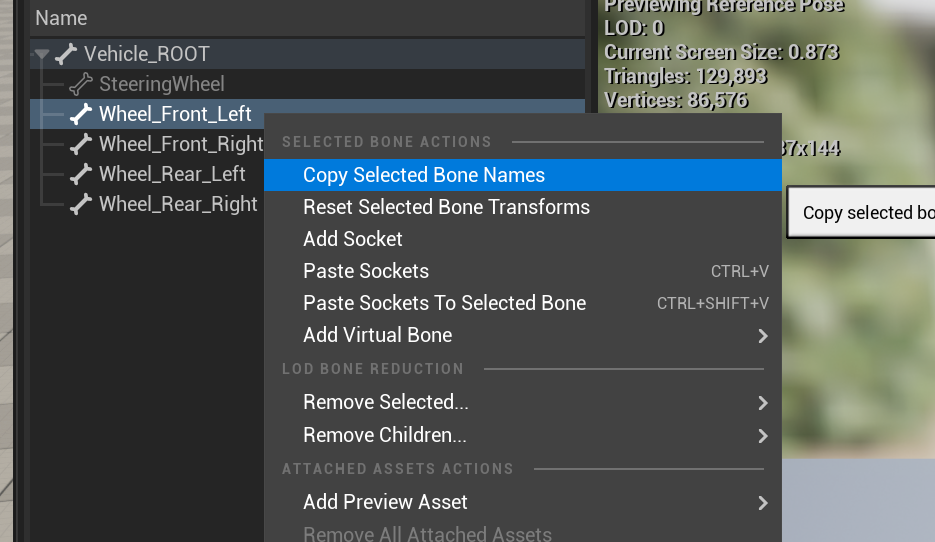Open the Remove Selected submenu arrow
The height and width of the screenshot is (542, 935).
tap(762, 403)
